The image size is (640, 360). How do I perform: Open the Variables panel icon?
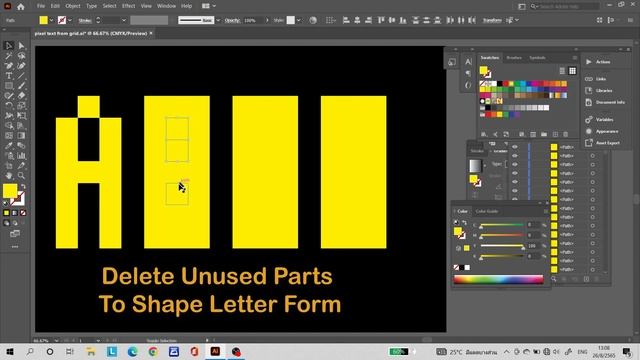(x=589, y=120)
